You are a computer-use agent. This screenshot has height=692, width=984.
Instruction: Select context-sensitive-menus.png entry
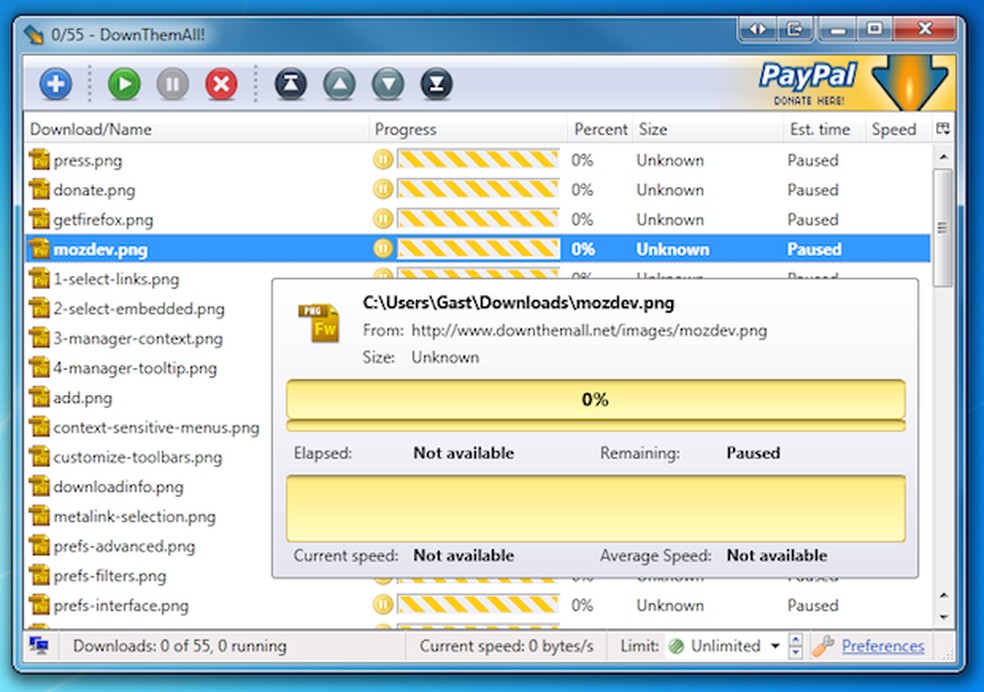pyautogui.click(x=156, y=427)
